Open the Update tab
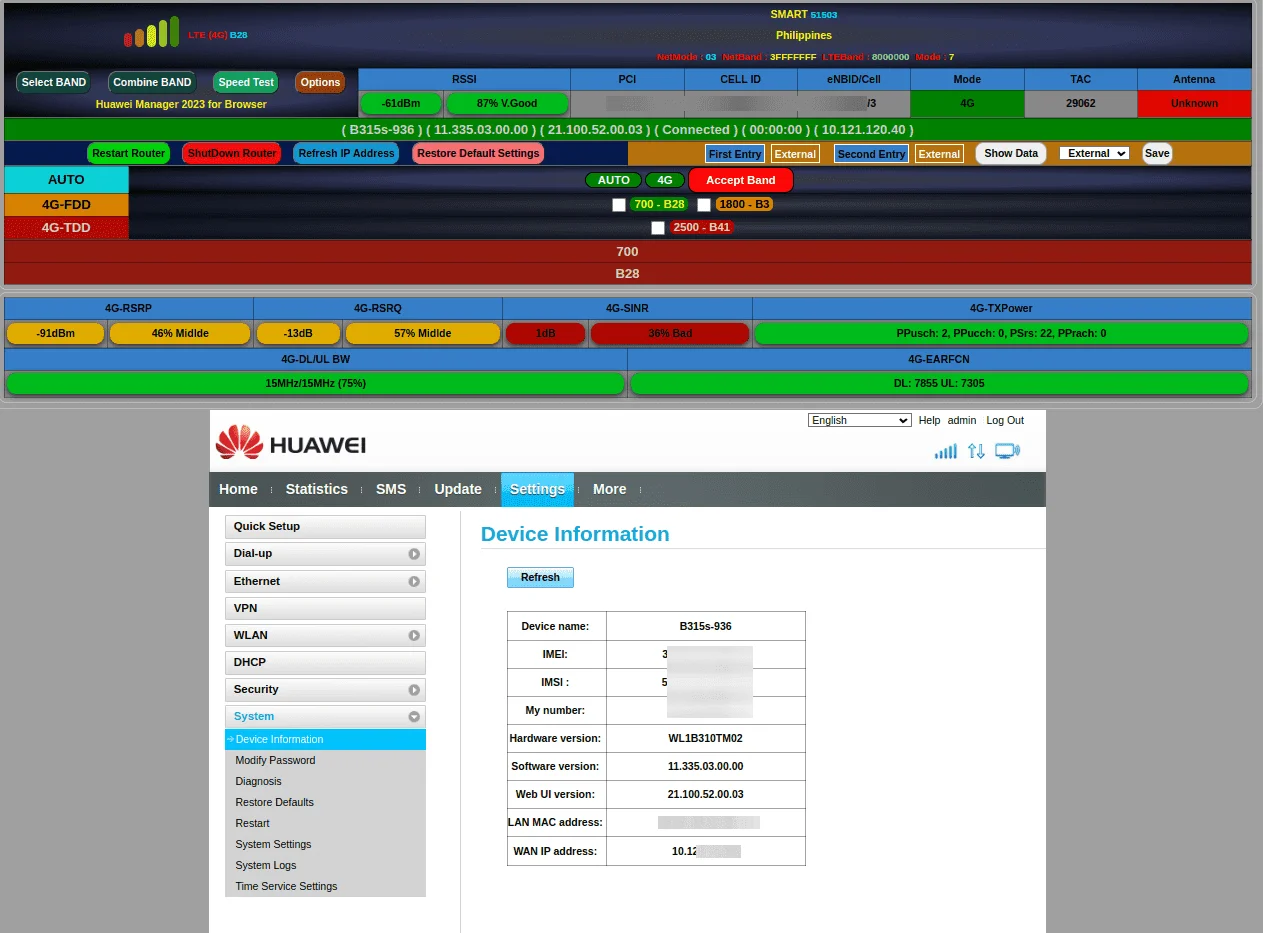Screen dimensions: 1263x933 point(458,489)
